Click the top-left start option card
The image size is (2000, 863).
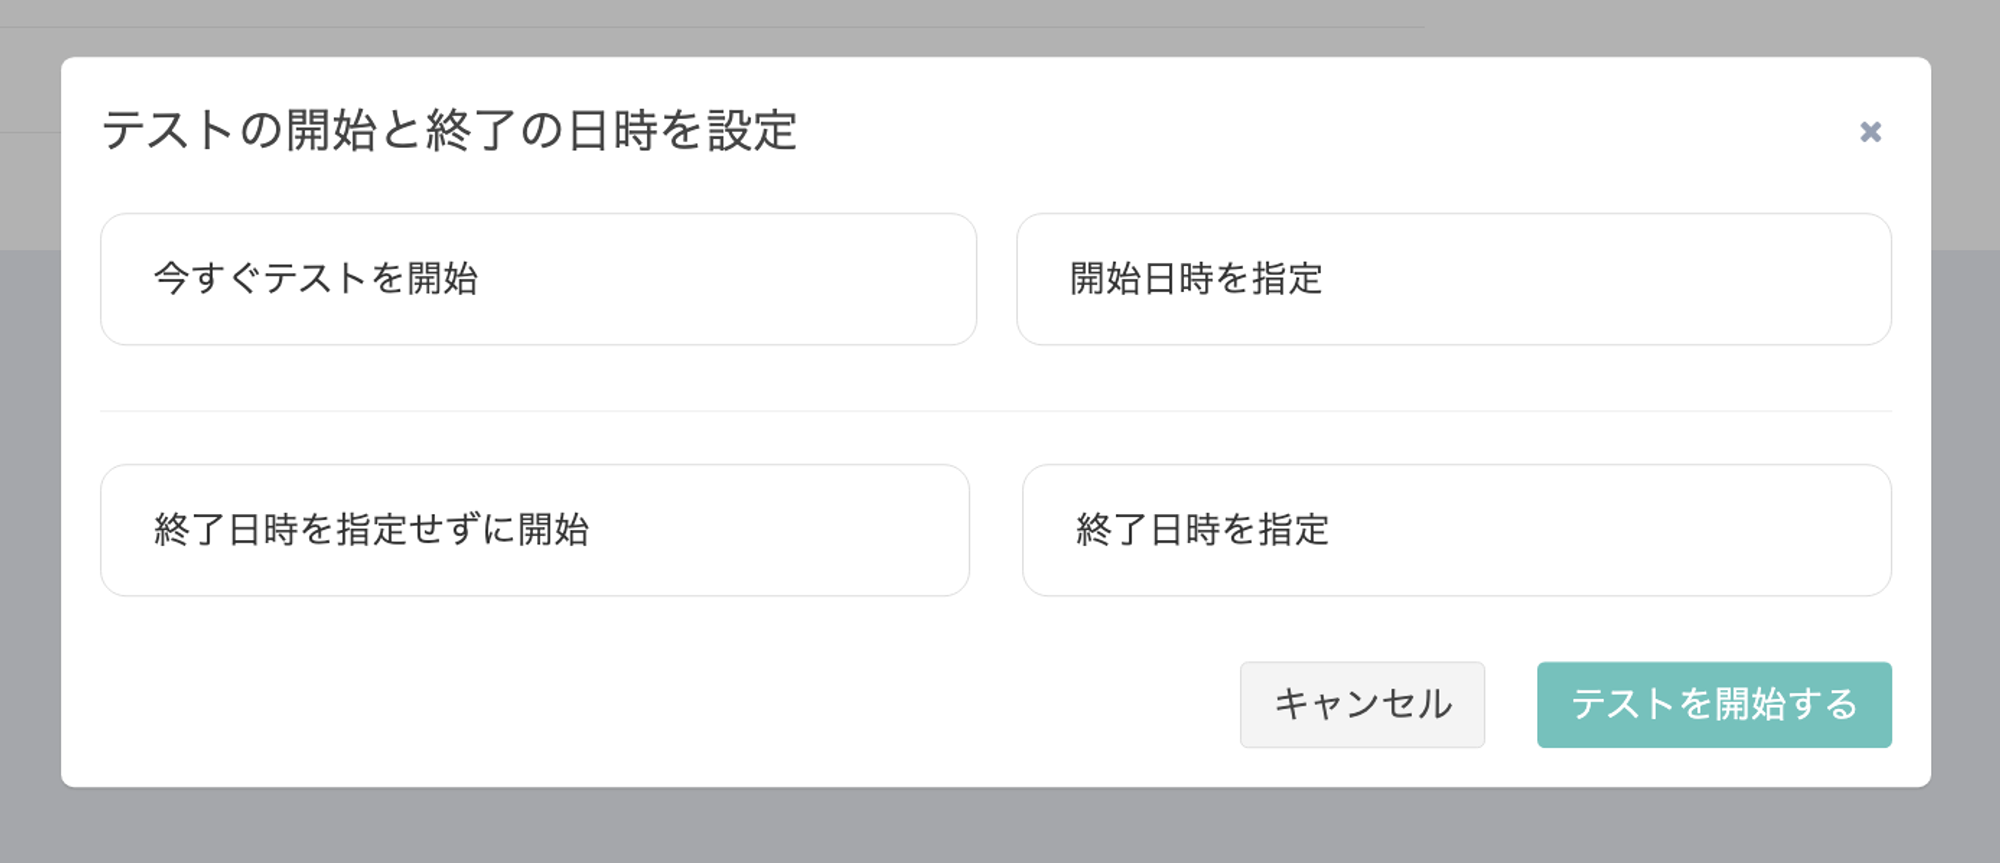tap(538, 279)
